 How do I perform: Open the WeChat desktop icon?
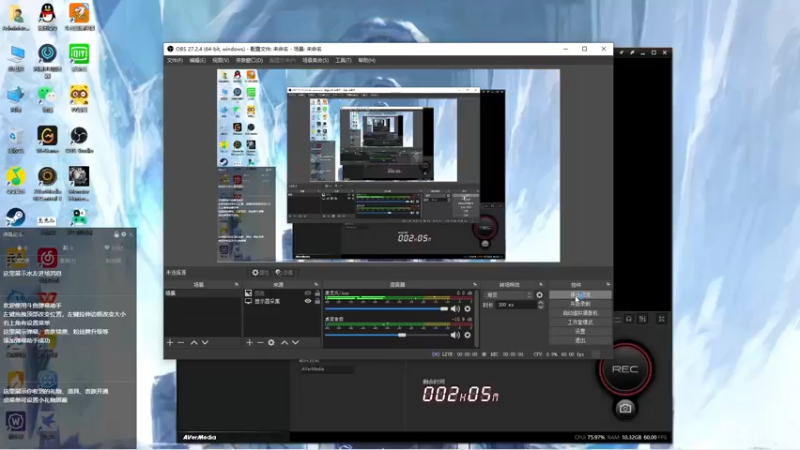47,98
